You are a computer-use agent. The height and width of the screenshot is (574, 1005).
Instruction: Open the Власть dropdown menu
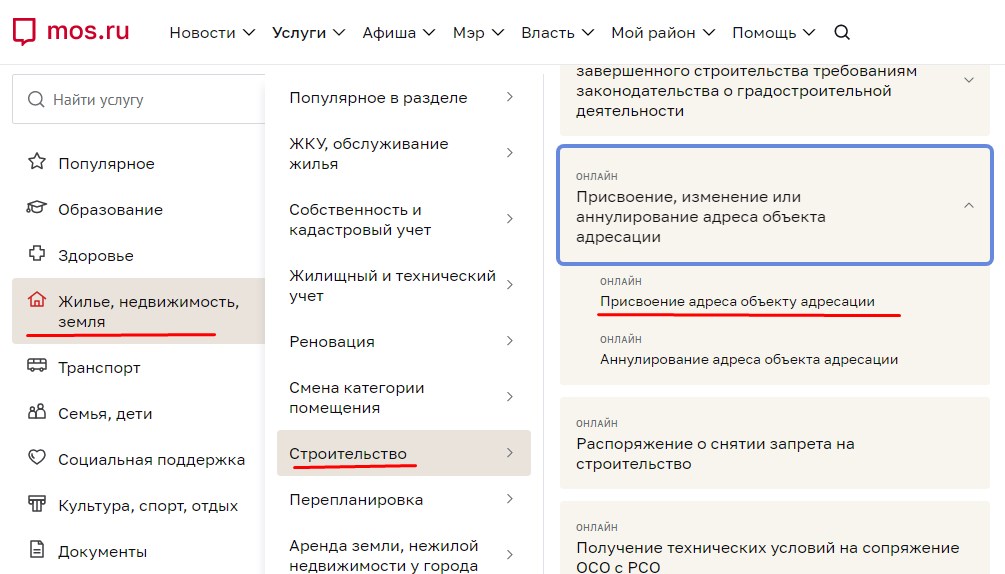pyautogui.click(x=558, y=33)
